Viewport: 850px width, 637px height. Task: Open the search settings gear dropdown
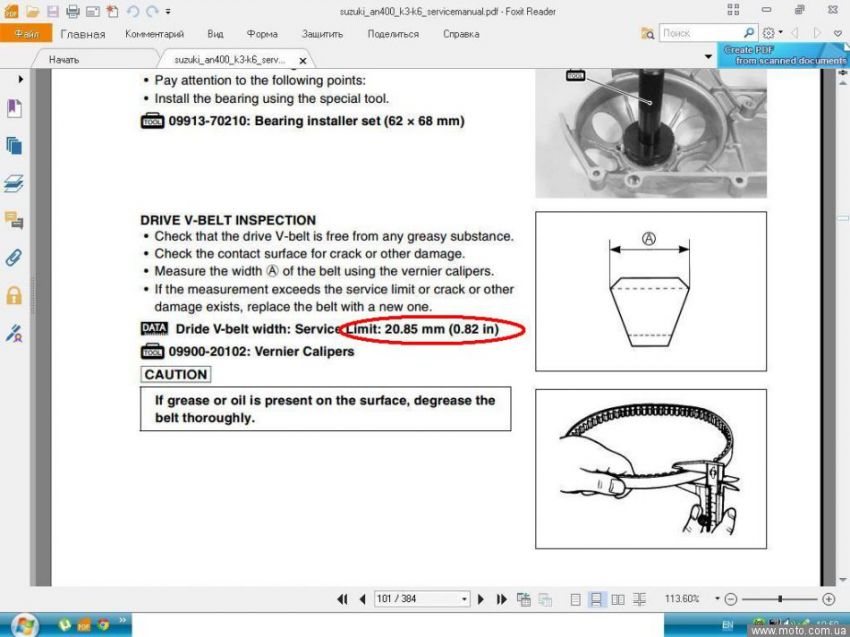(x=772, y=33)
